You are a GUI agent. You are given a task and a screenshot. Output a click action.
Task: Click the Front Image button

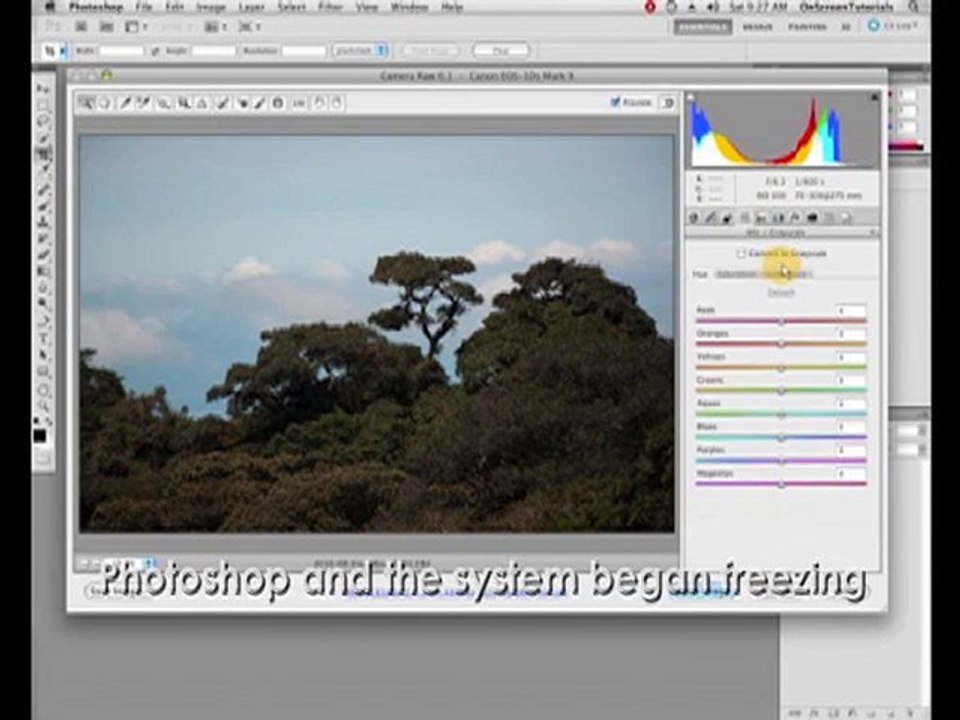pyautogui.click(x=430, y=51)
